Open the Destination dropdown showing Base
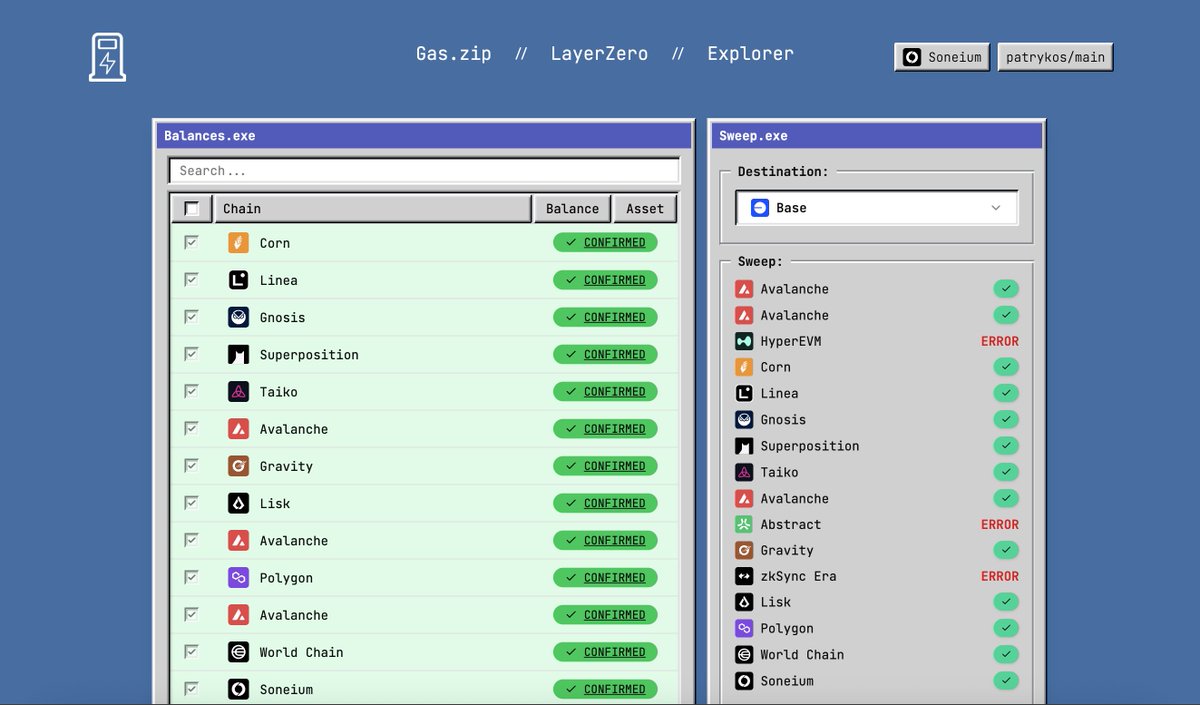The image size is (1200, 705). [x=877, y=208]
